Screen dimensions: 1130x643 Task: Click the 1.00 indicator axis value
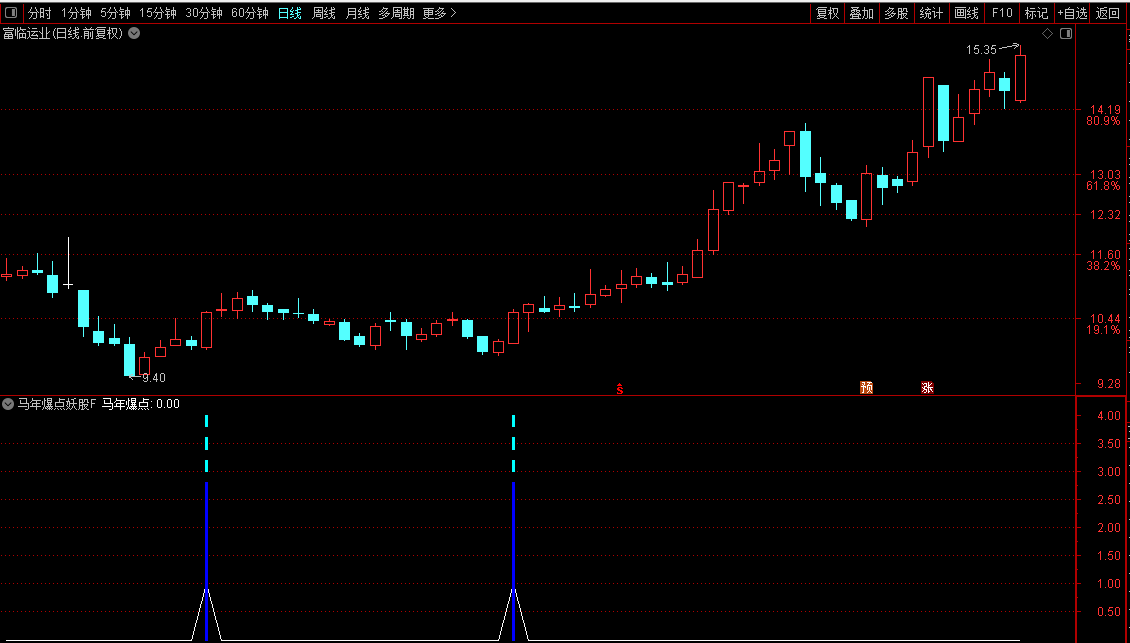click(1108, 585)
